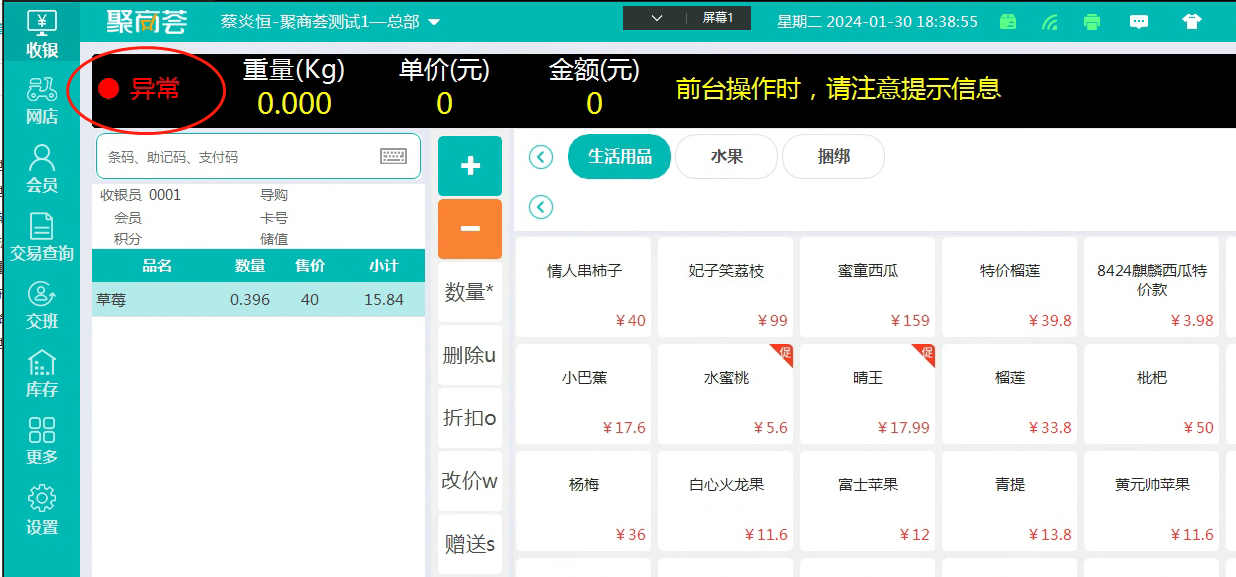This screenshot has width=1236, height=577.
Task: Click the 卡号 card number field
Action: pos(274,217)
